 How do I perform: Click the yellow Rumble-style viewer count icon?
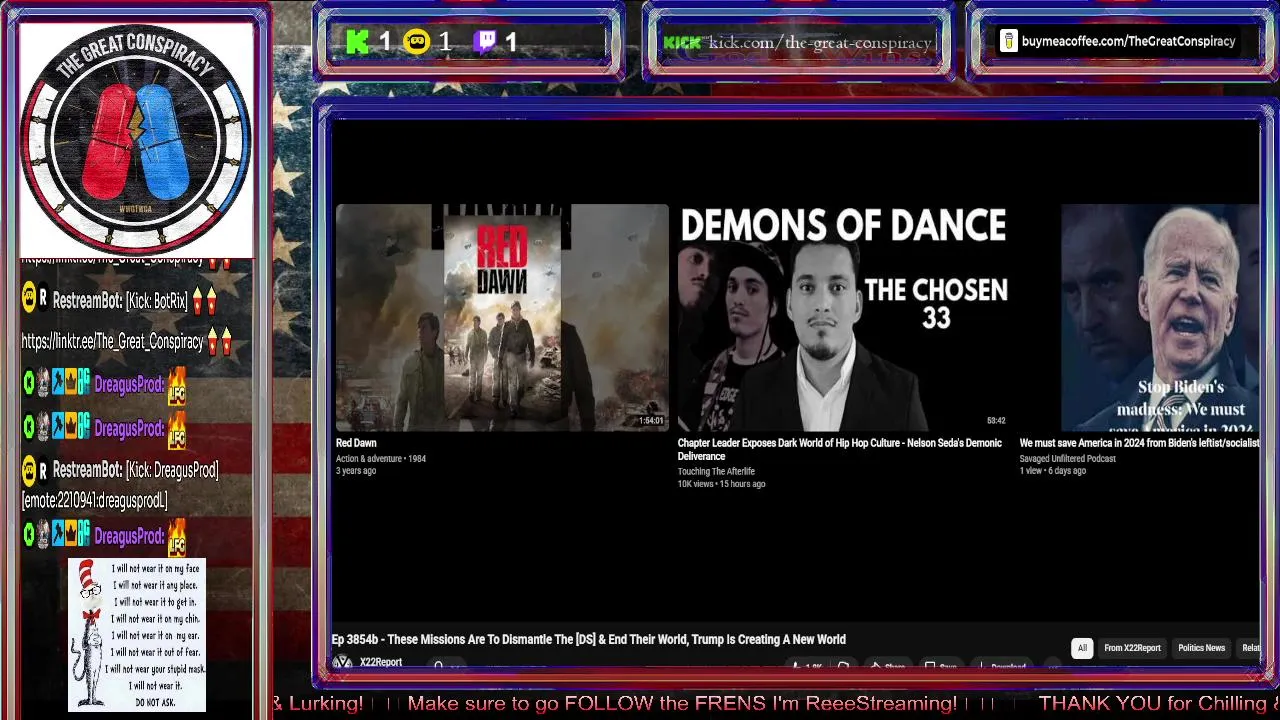coord(417,42)
